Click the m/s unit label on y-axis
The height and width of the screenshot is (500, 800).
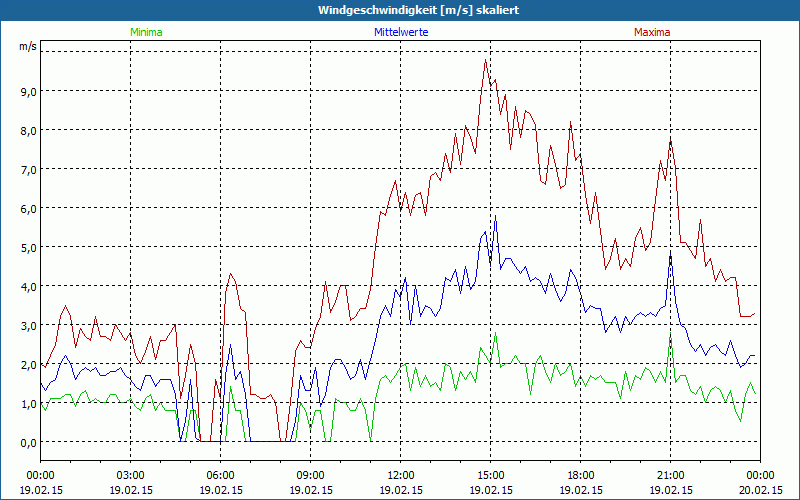[27, 47]
